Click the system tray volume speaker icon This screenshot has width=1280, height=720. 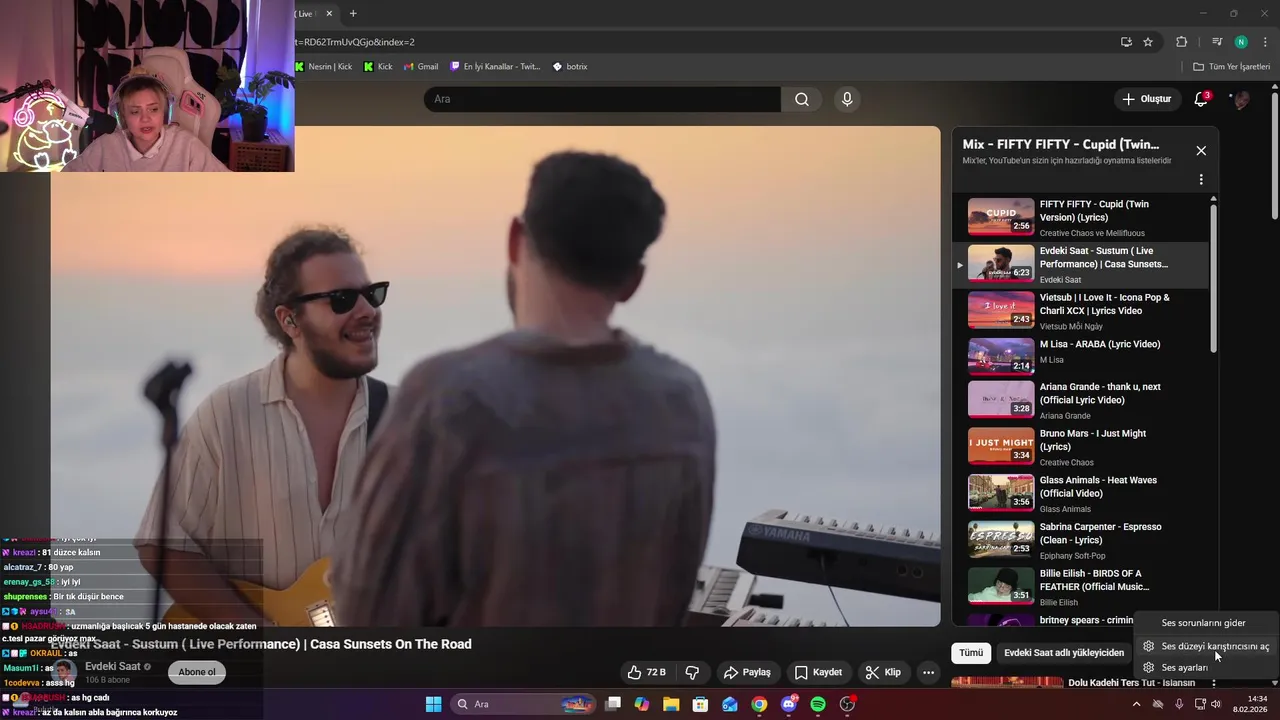(1216, 704)
